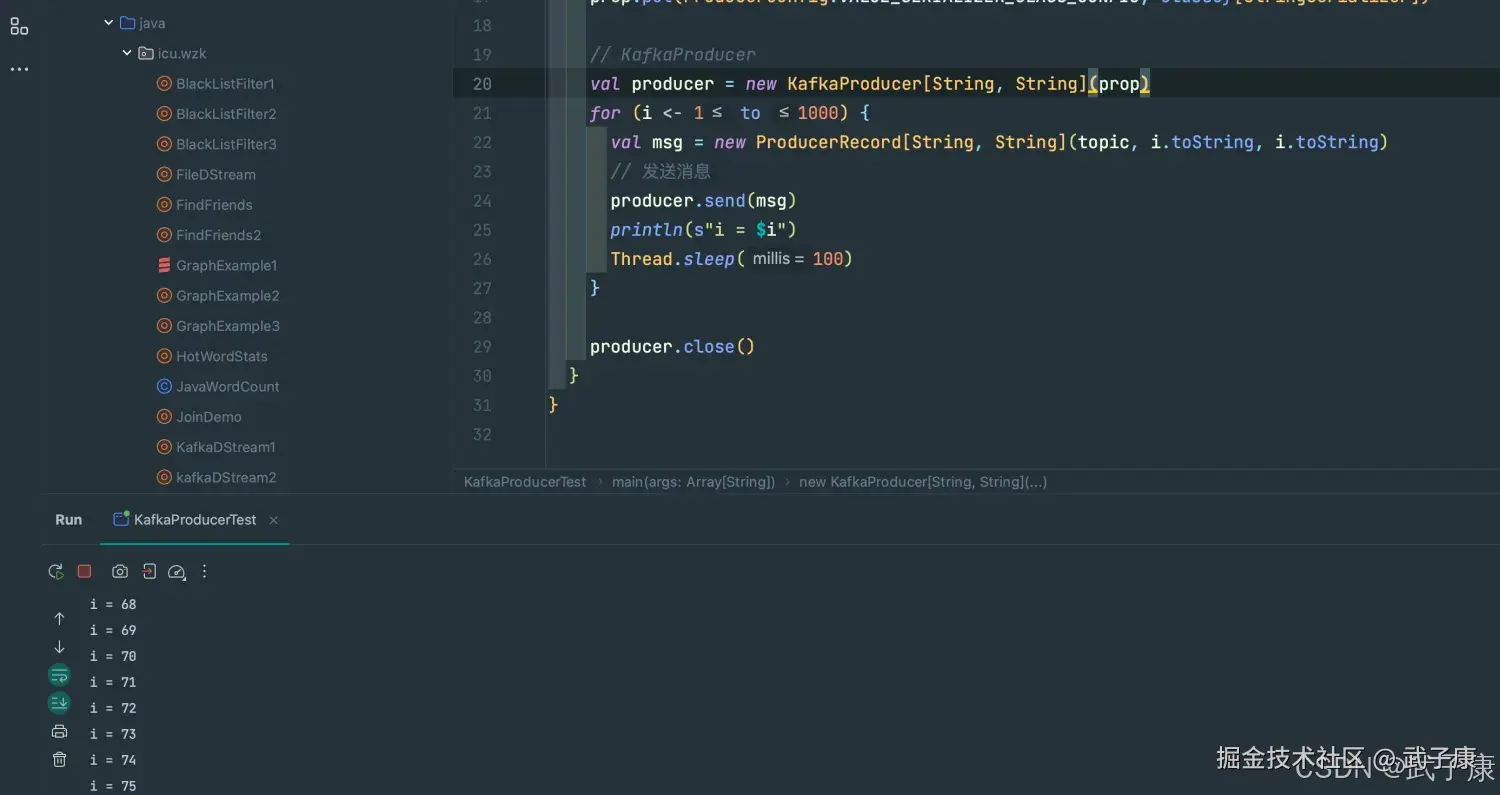Click 'ProducerRecord[String, String]' in code
Viewport: 1500px width, 795px height.
(911, 142)
